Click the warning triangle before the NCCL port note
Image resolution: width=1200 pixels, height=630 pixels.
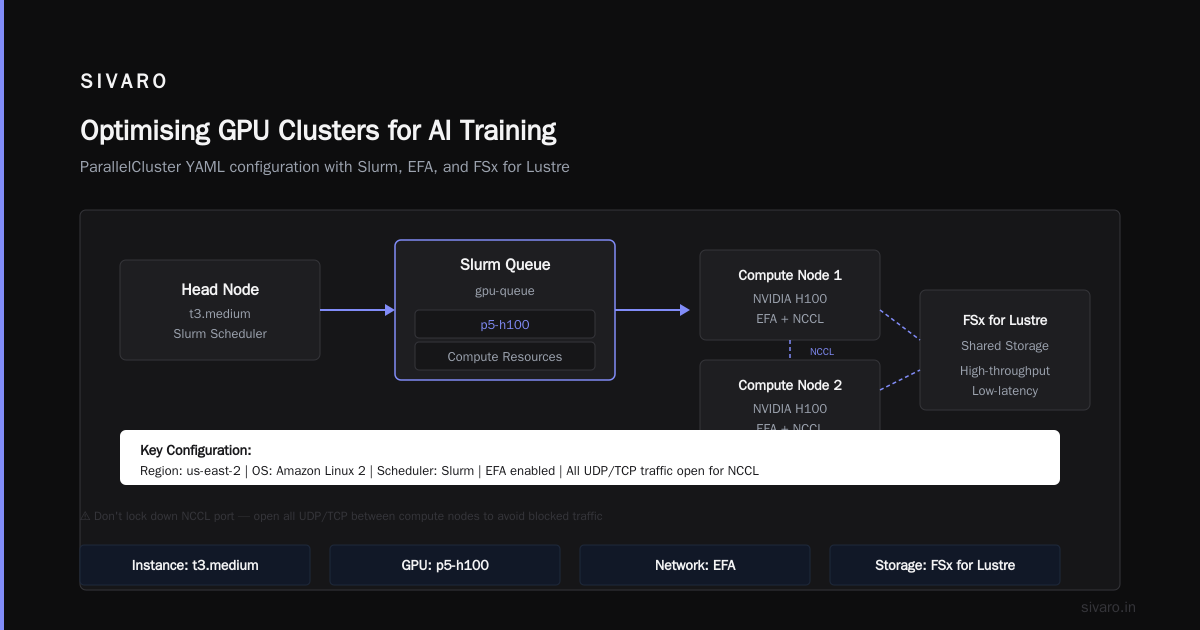(x=85, y=516)
